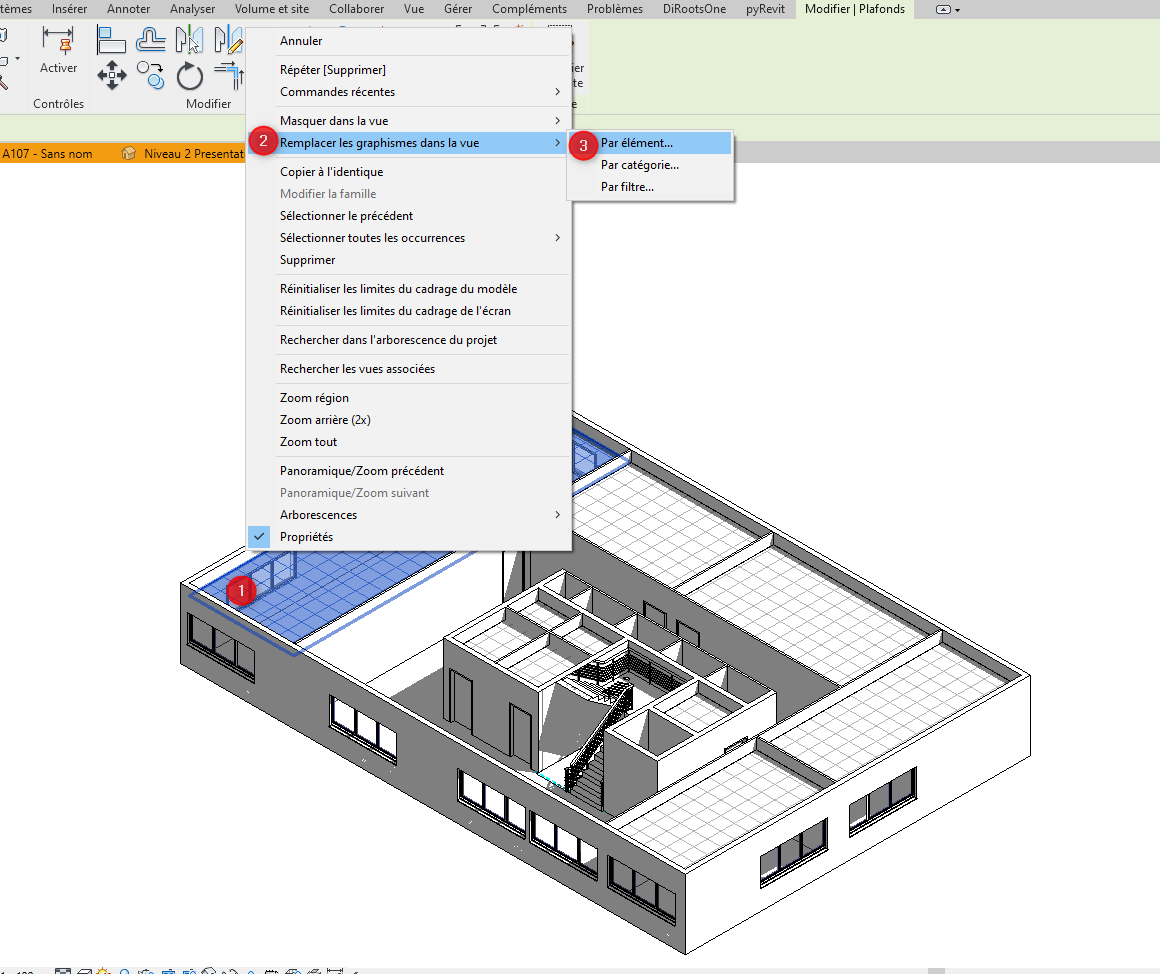Expand Commandes récentes submenu
This screenshot has width=1160, height=974.
pos(408,92)
